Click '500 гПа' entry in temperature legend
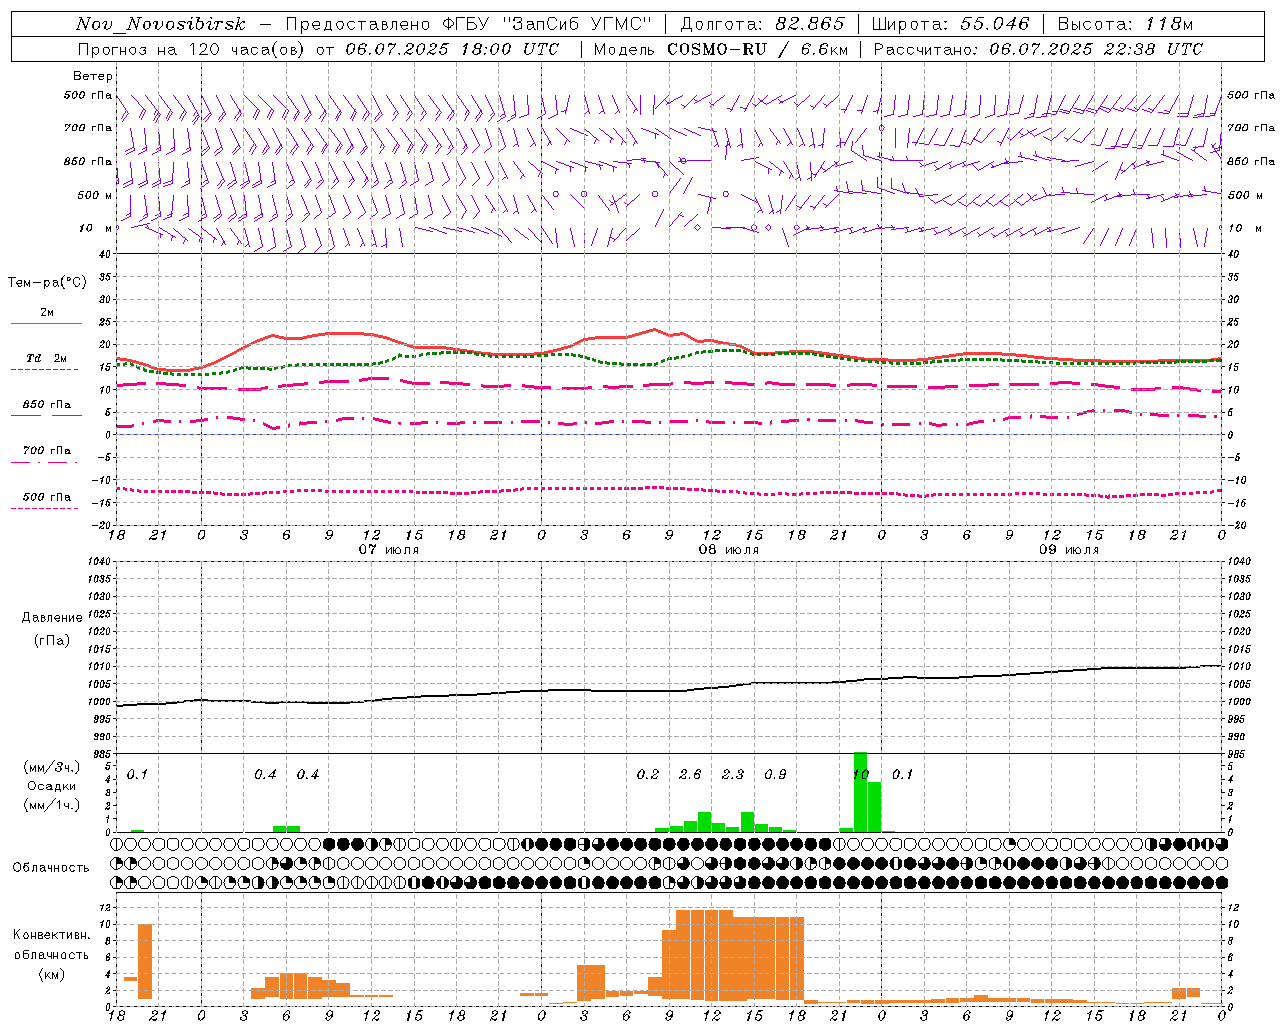 (46, 497)
